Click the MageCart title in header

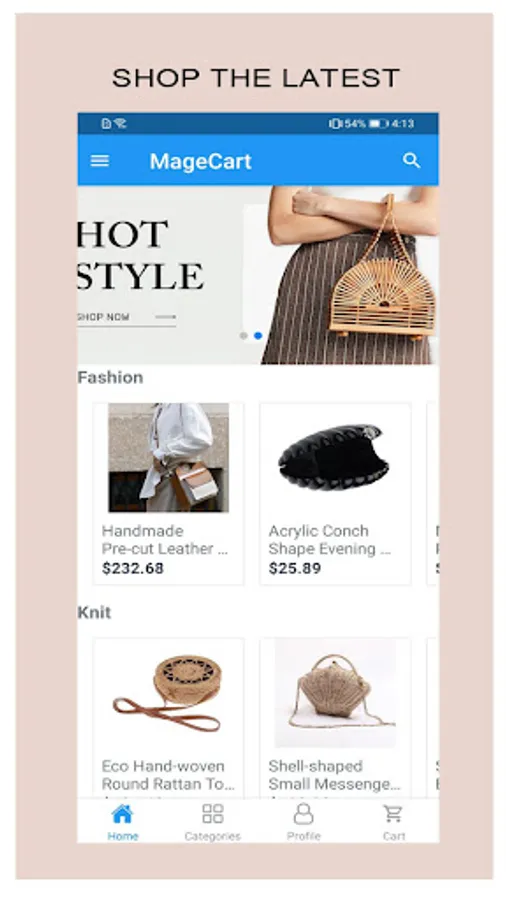point(201,161)
